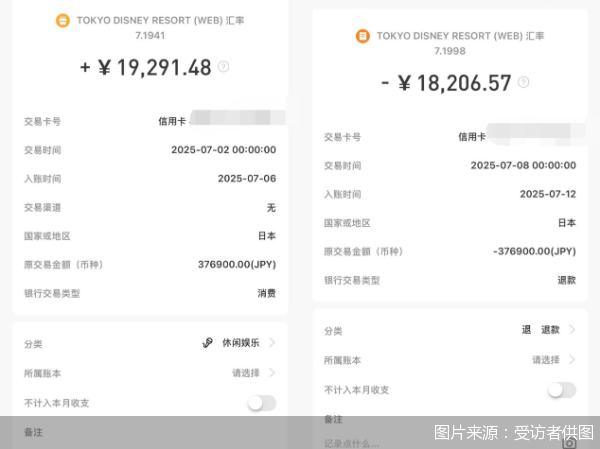Click 信用卡 card label in right panel
The image size is (600, 449).
(472, 137)
